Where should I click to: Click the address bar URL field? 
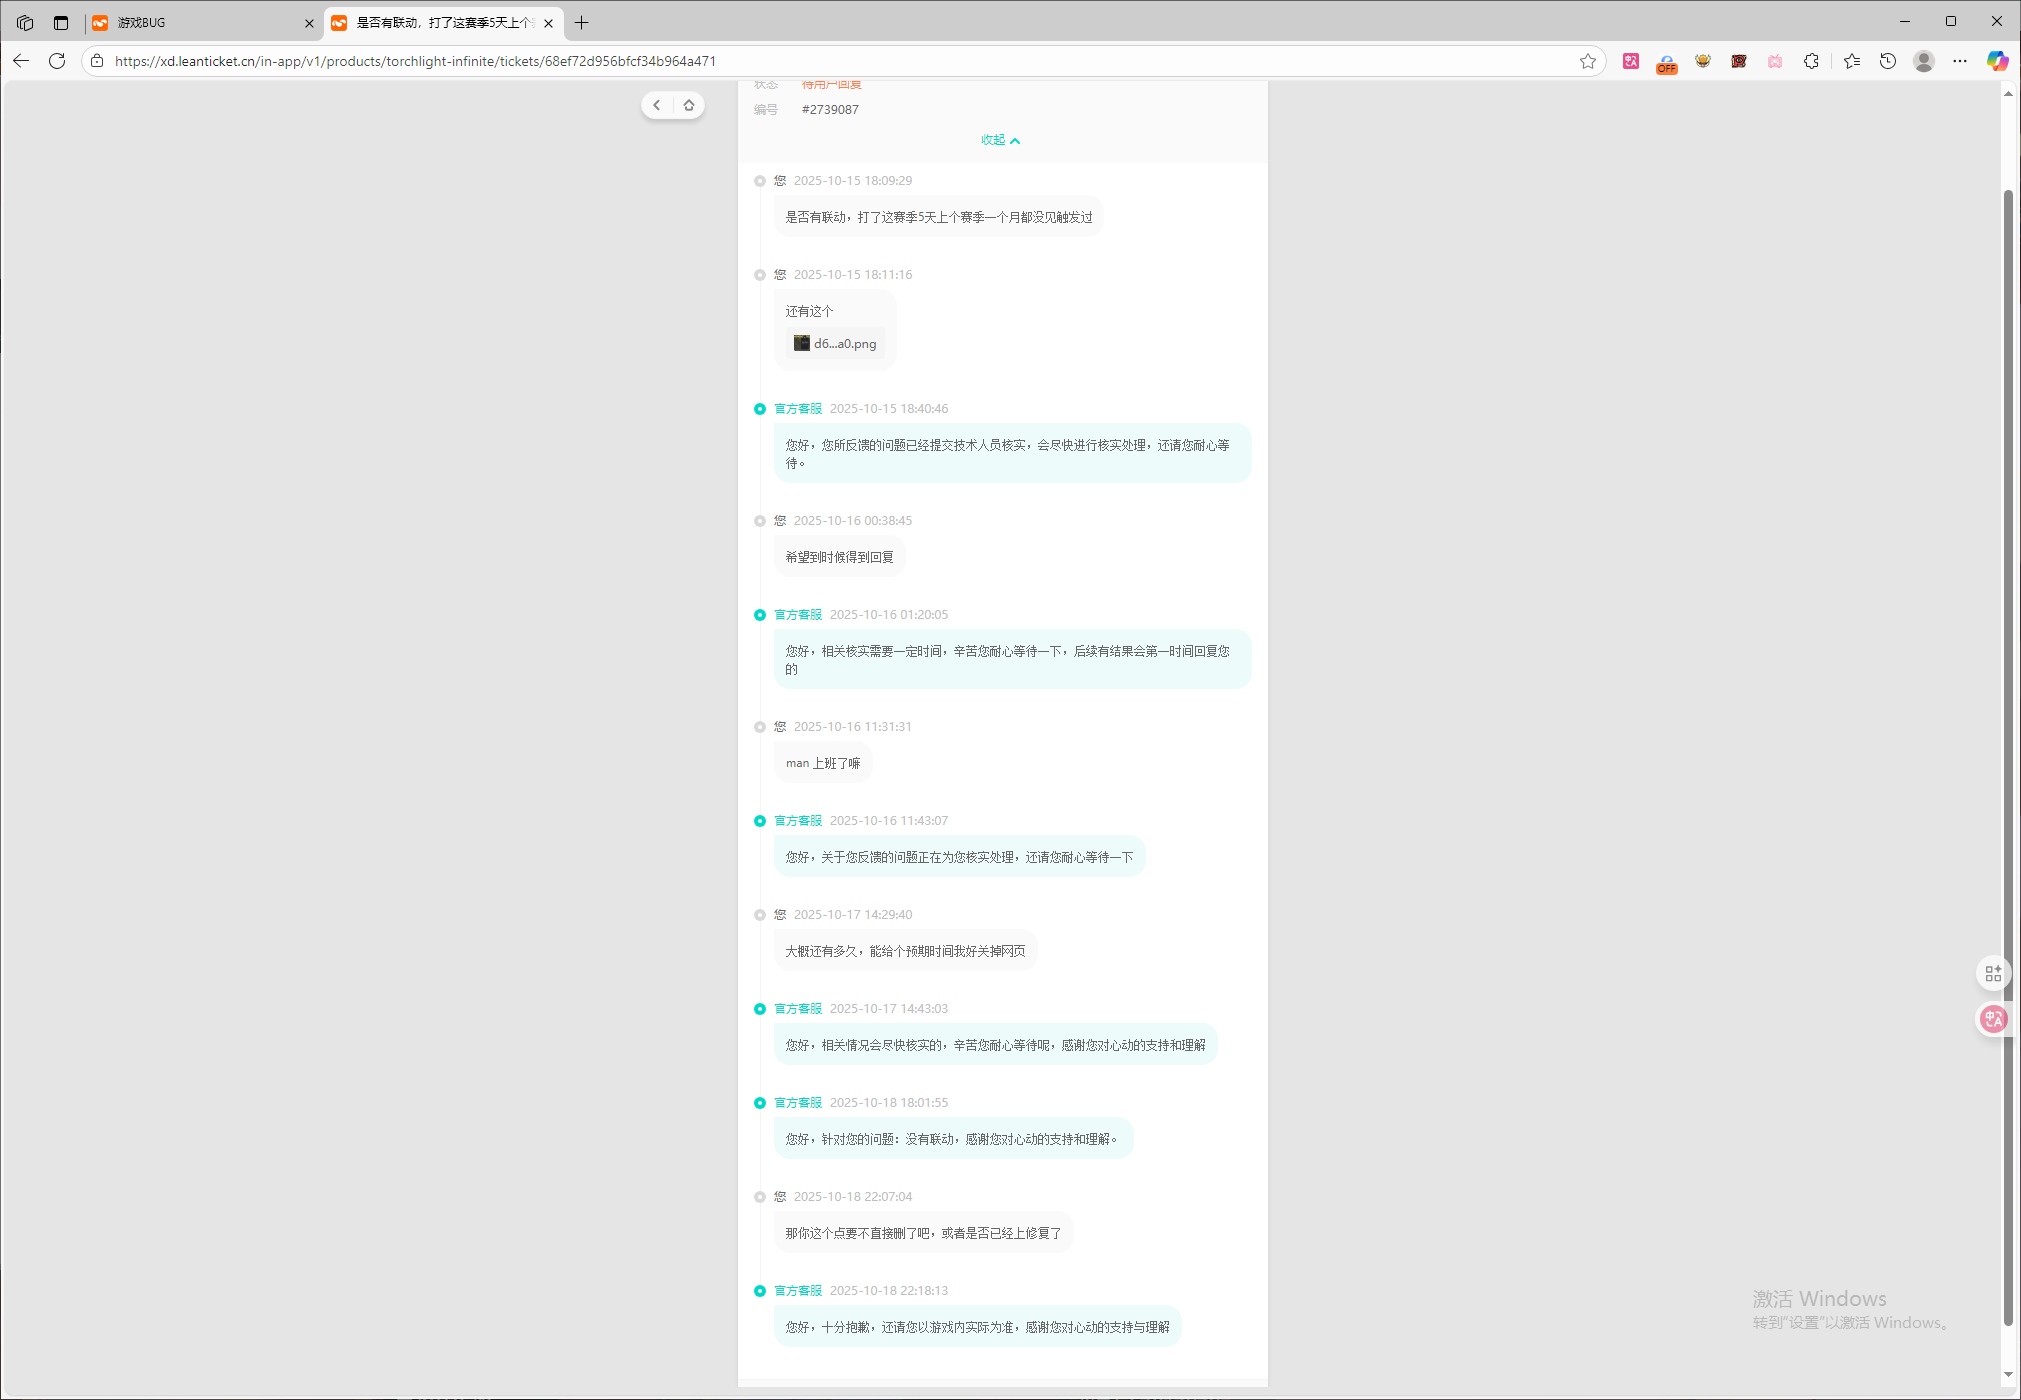tap(800, 61)
